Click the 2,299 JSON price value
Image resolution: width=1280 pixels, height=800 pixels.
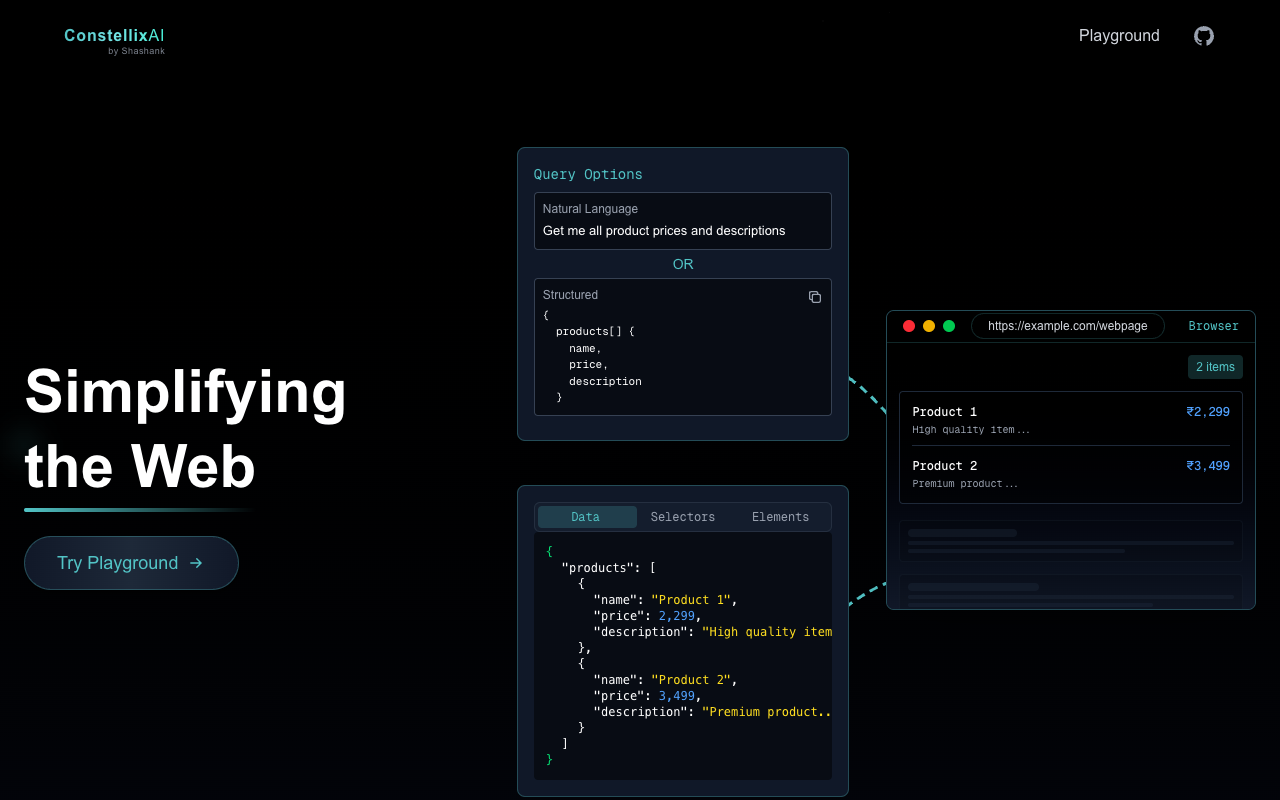(676, 616)
